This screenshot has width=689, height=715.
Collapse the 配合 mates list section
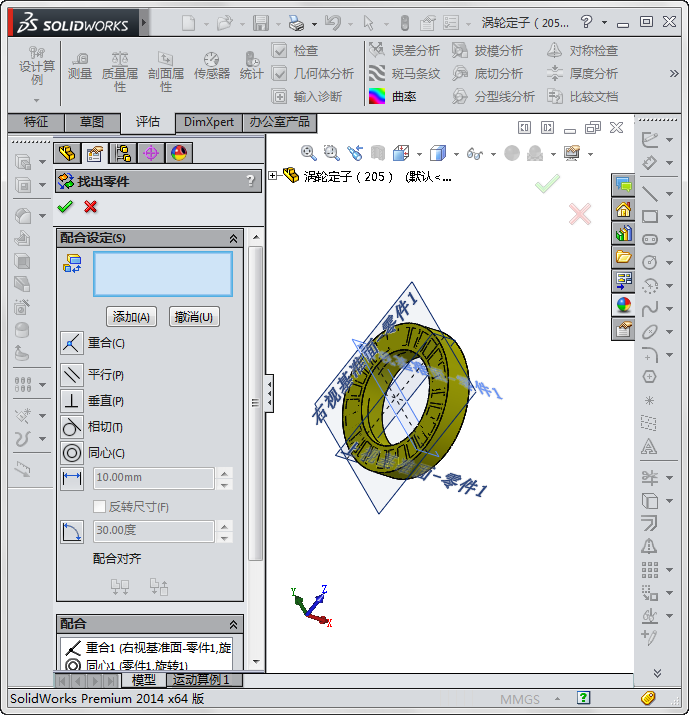[x=234, y=624]
